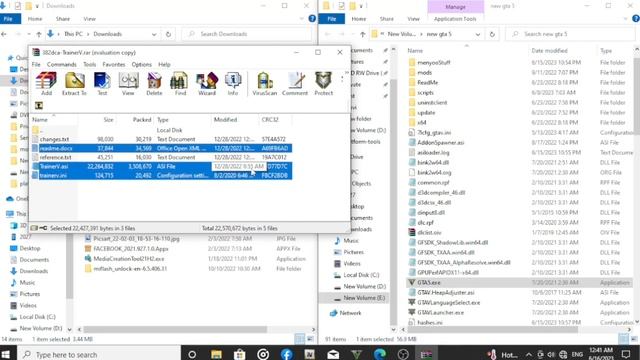Click the VirusScan toolbar icon
This screenshot has height=360, width=640.
tap(264, 84)
